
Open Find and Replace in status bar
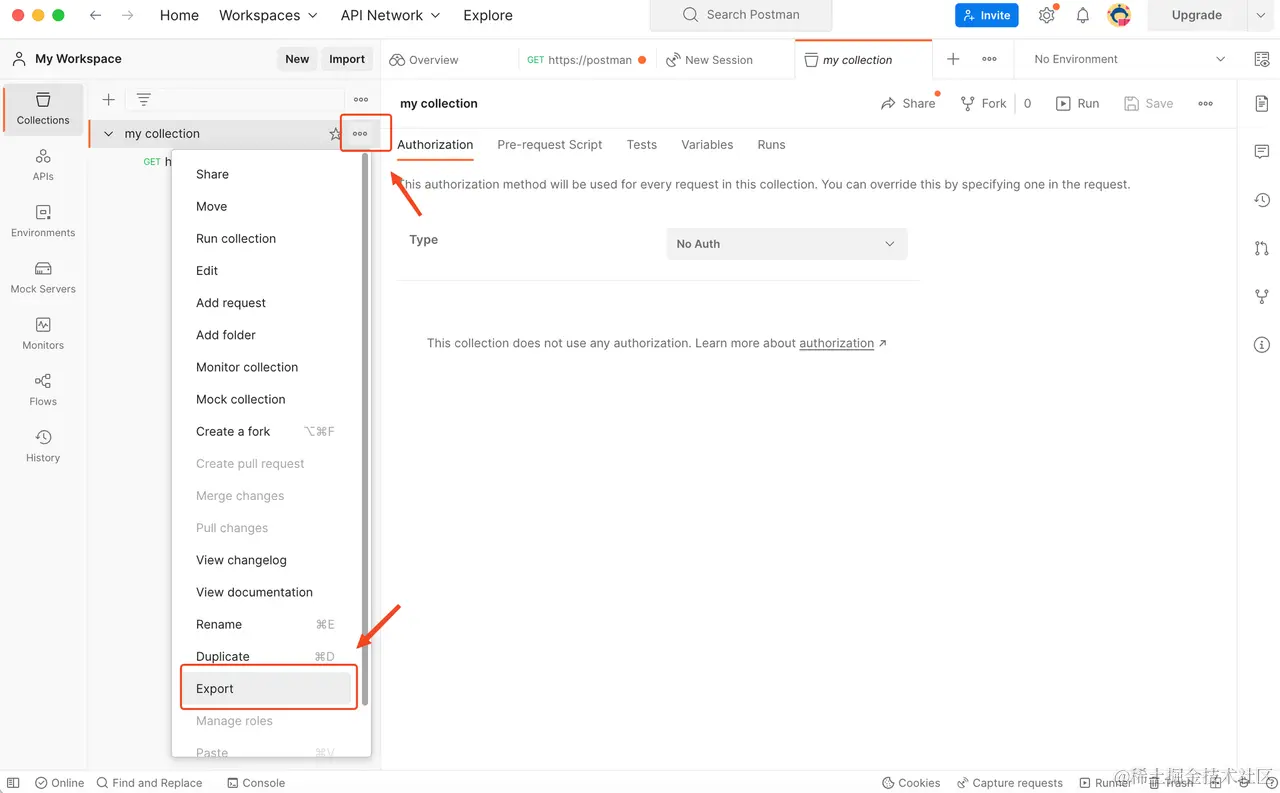pos(149,783)
